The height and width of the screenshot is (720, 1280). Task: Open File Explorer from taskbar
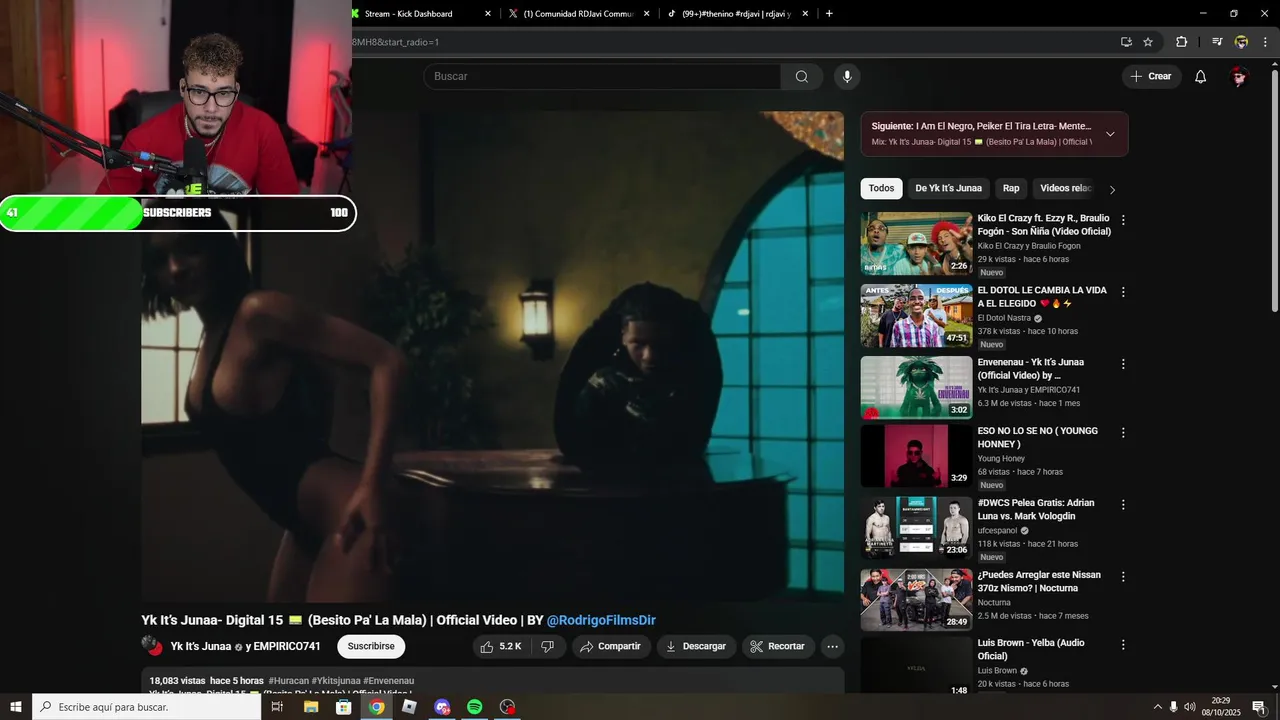[311, 707]
